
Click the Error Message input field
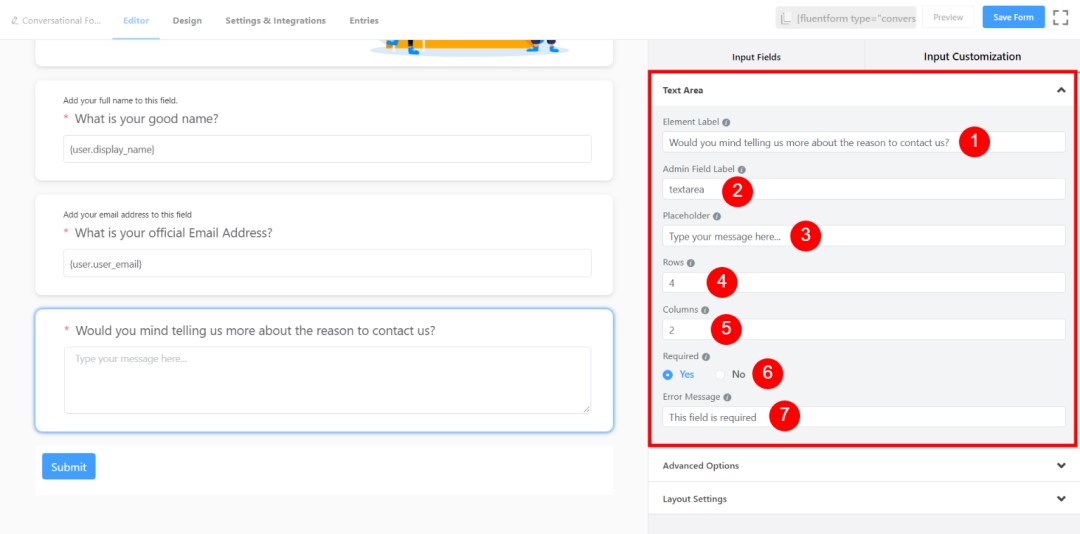tap(864, 417)
